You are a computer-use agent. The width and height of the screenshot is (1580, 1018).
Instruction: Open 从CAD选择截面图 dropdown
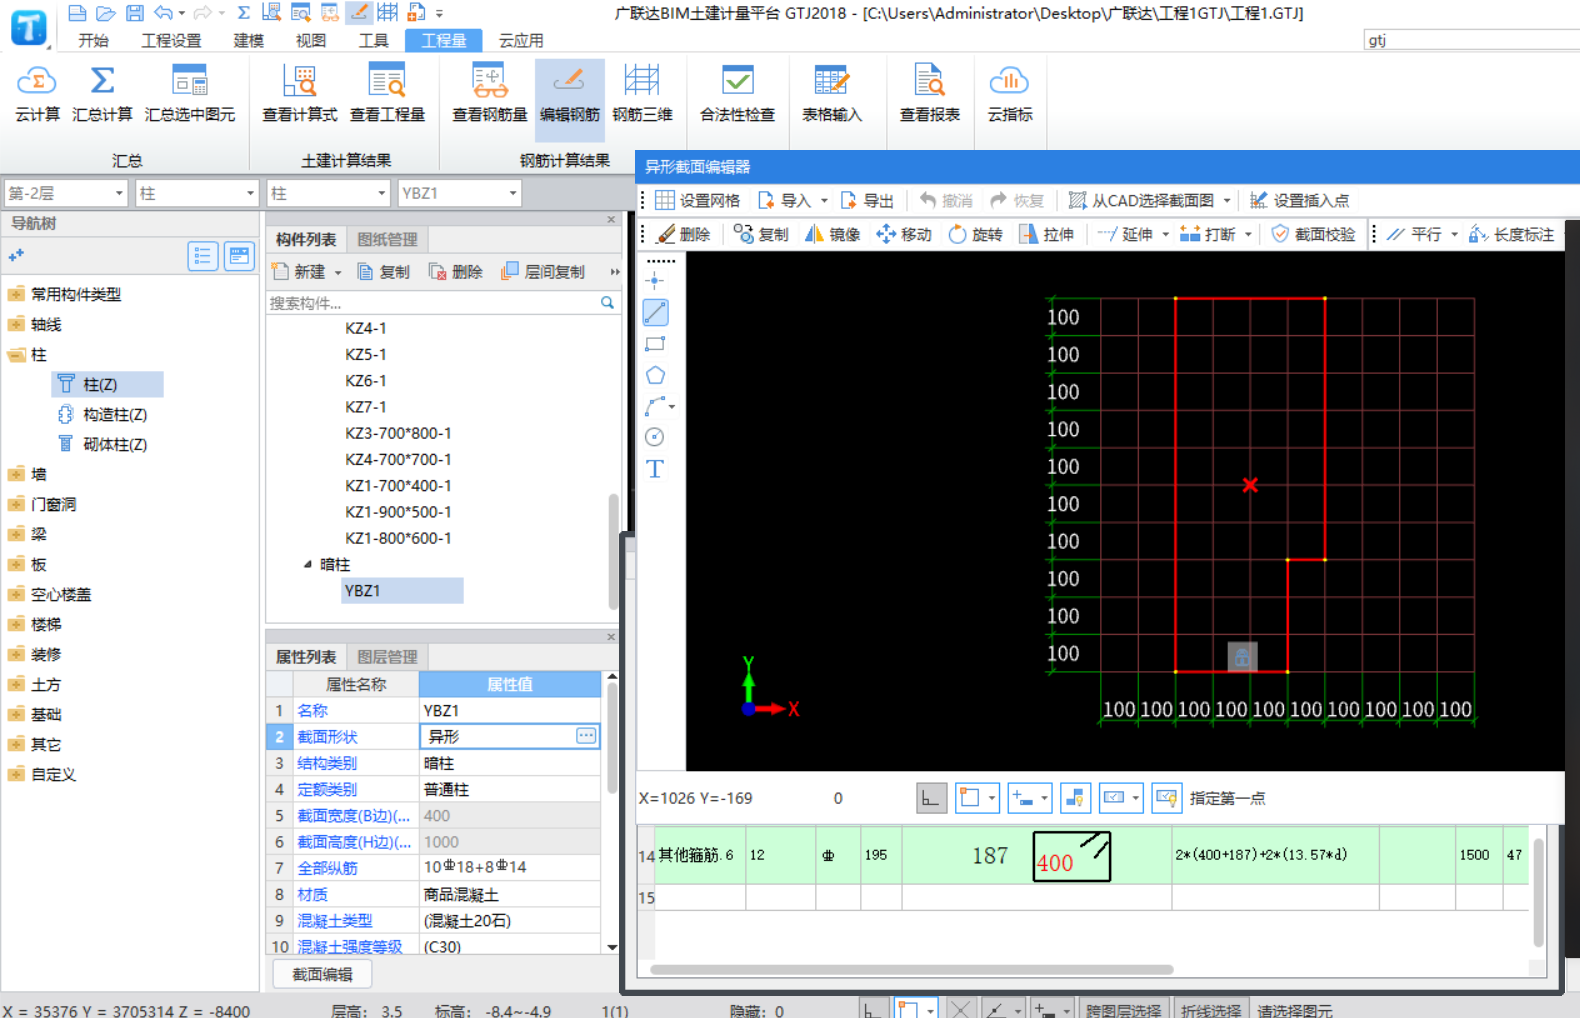click(1227, 201)
